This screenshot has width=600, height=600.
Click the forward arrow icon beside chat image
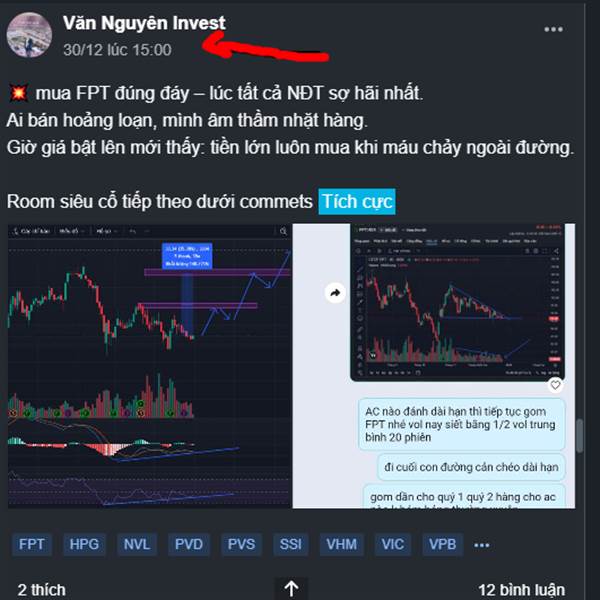(335, 293)
